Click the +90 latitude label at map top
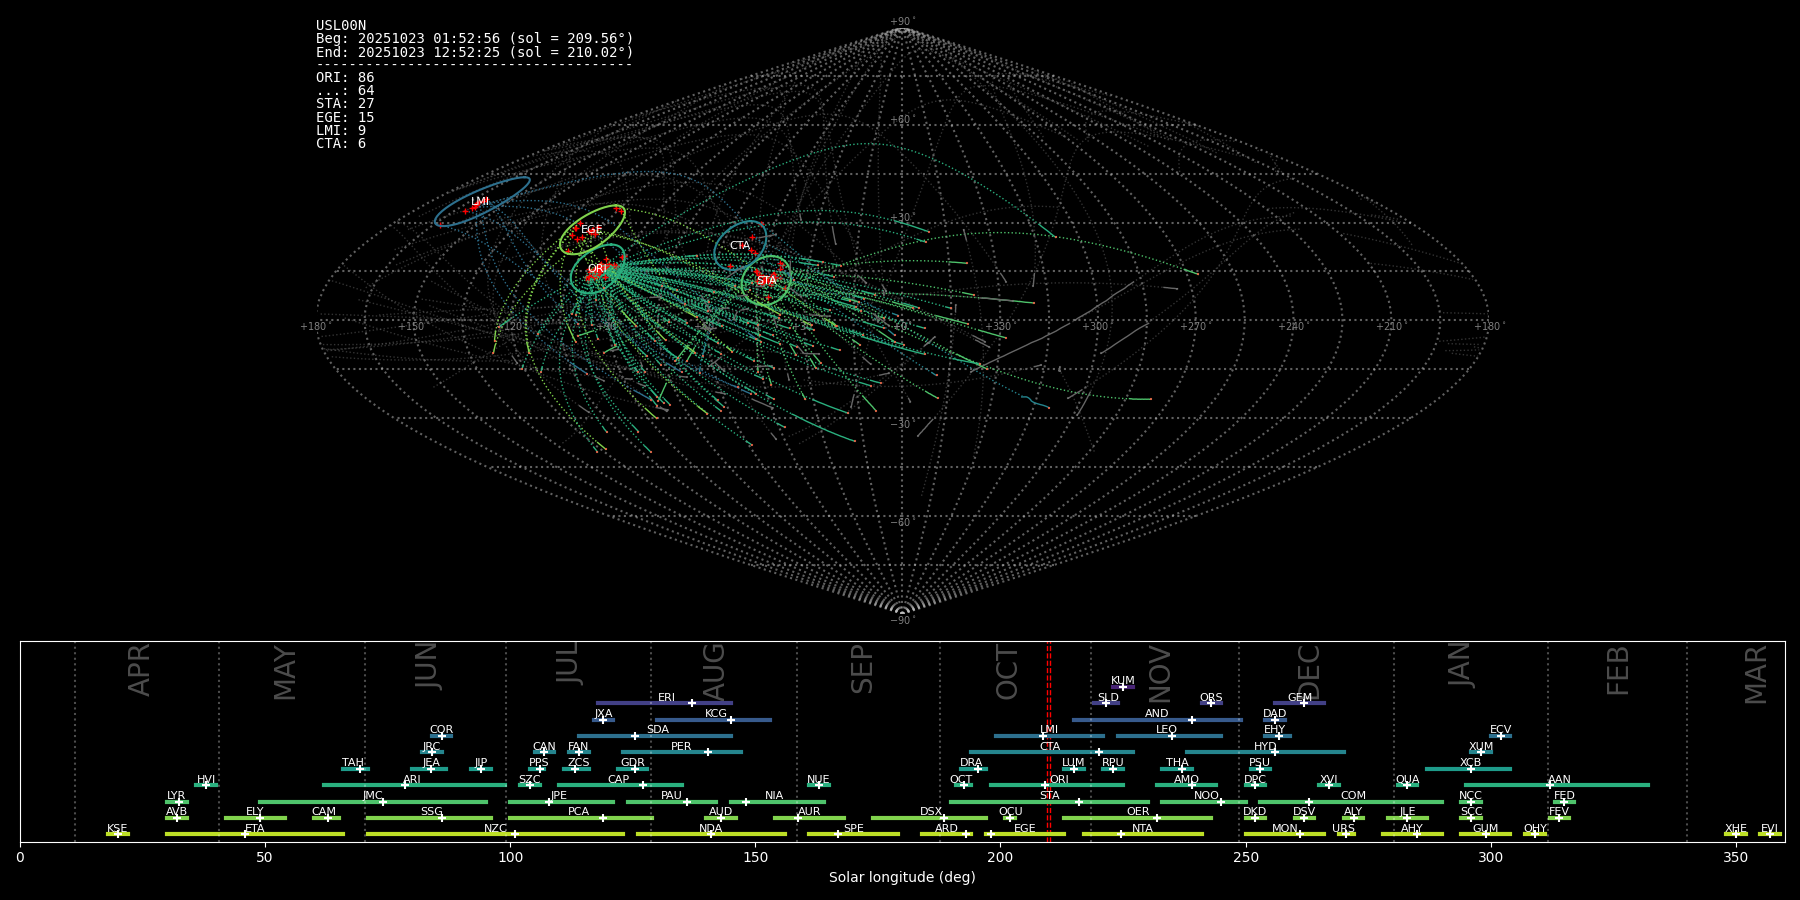The width and height of the screenshot is (1800, 900). (901, 21)
